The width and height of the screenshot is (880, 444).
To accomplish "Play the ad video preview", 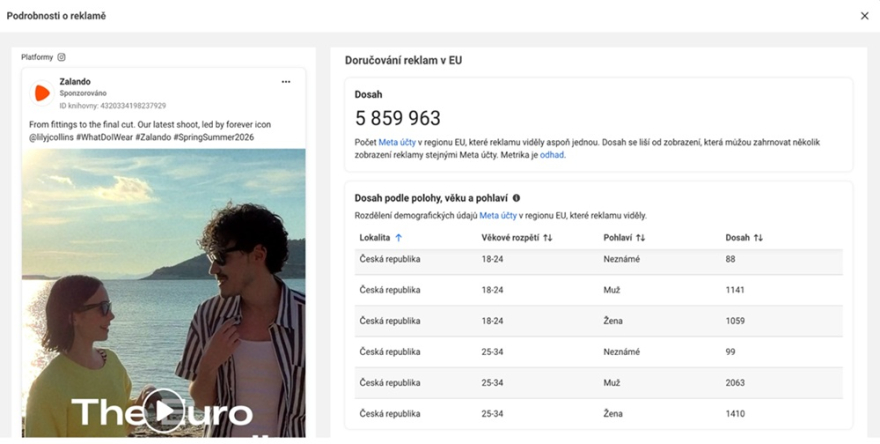I will [x=163, y=411].
